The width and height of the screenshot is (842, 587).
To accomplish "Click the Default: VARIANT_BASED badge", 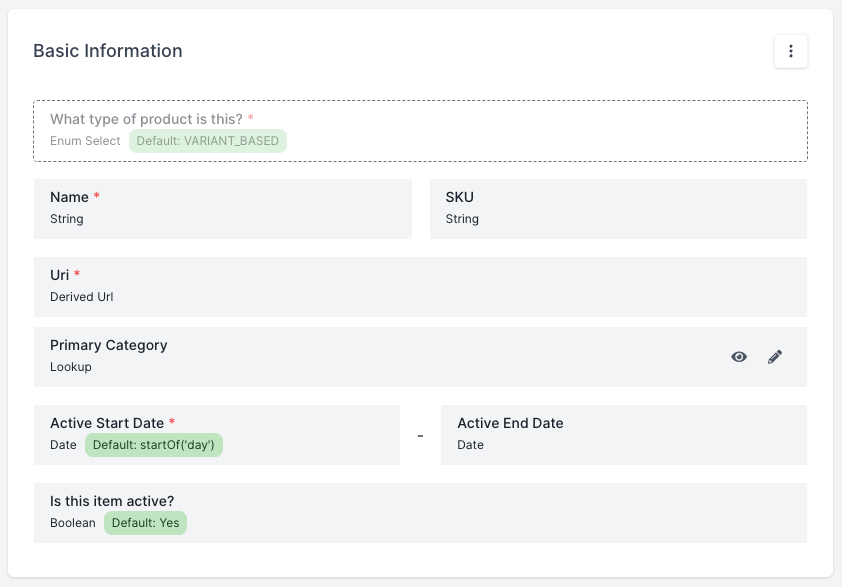I will [x=208, y=141].
